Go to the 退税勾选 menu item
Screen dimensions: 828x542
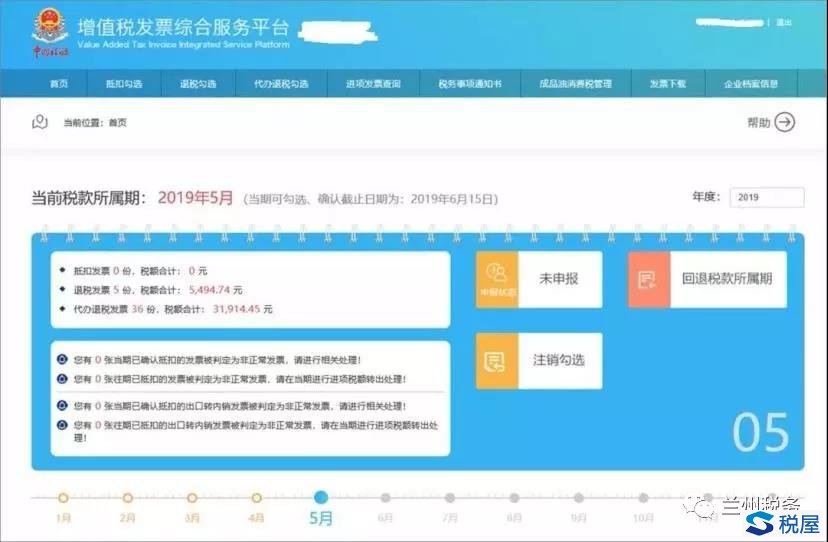tap(197, 84)
